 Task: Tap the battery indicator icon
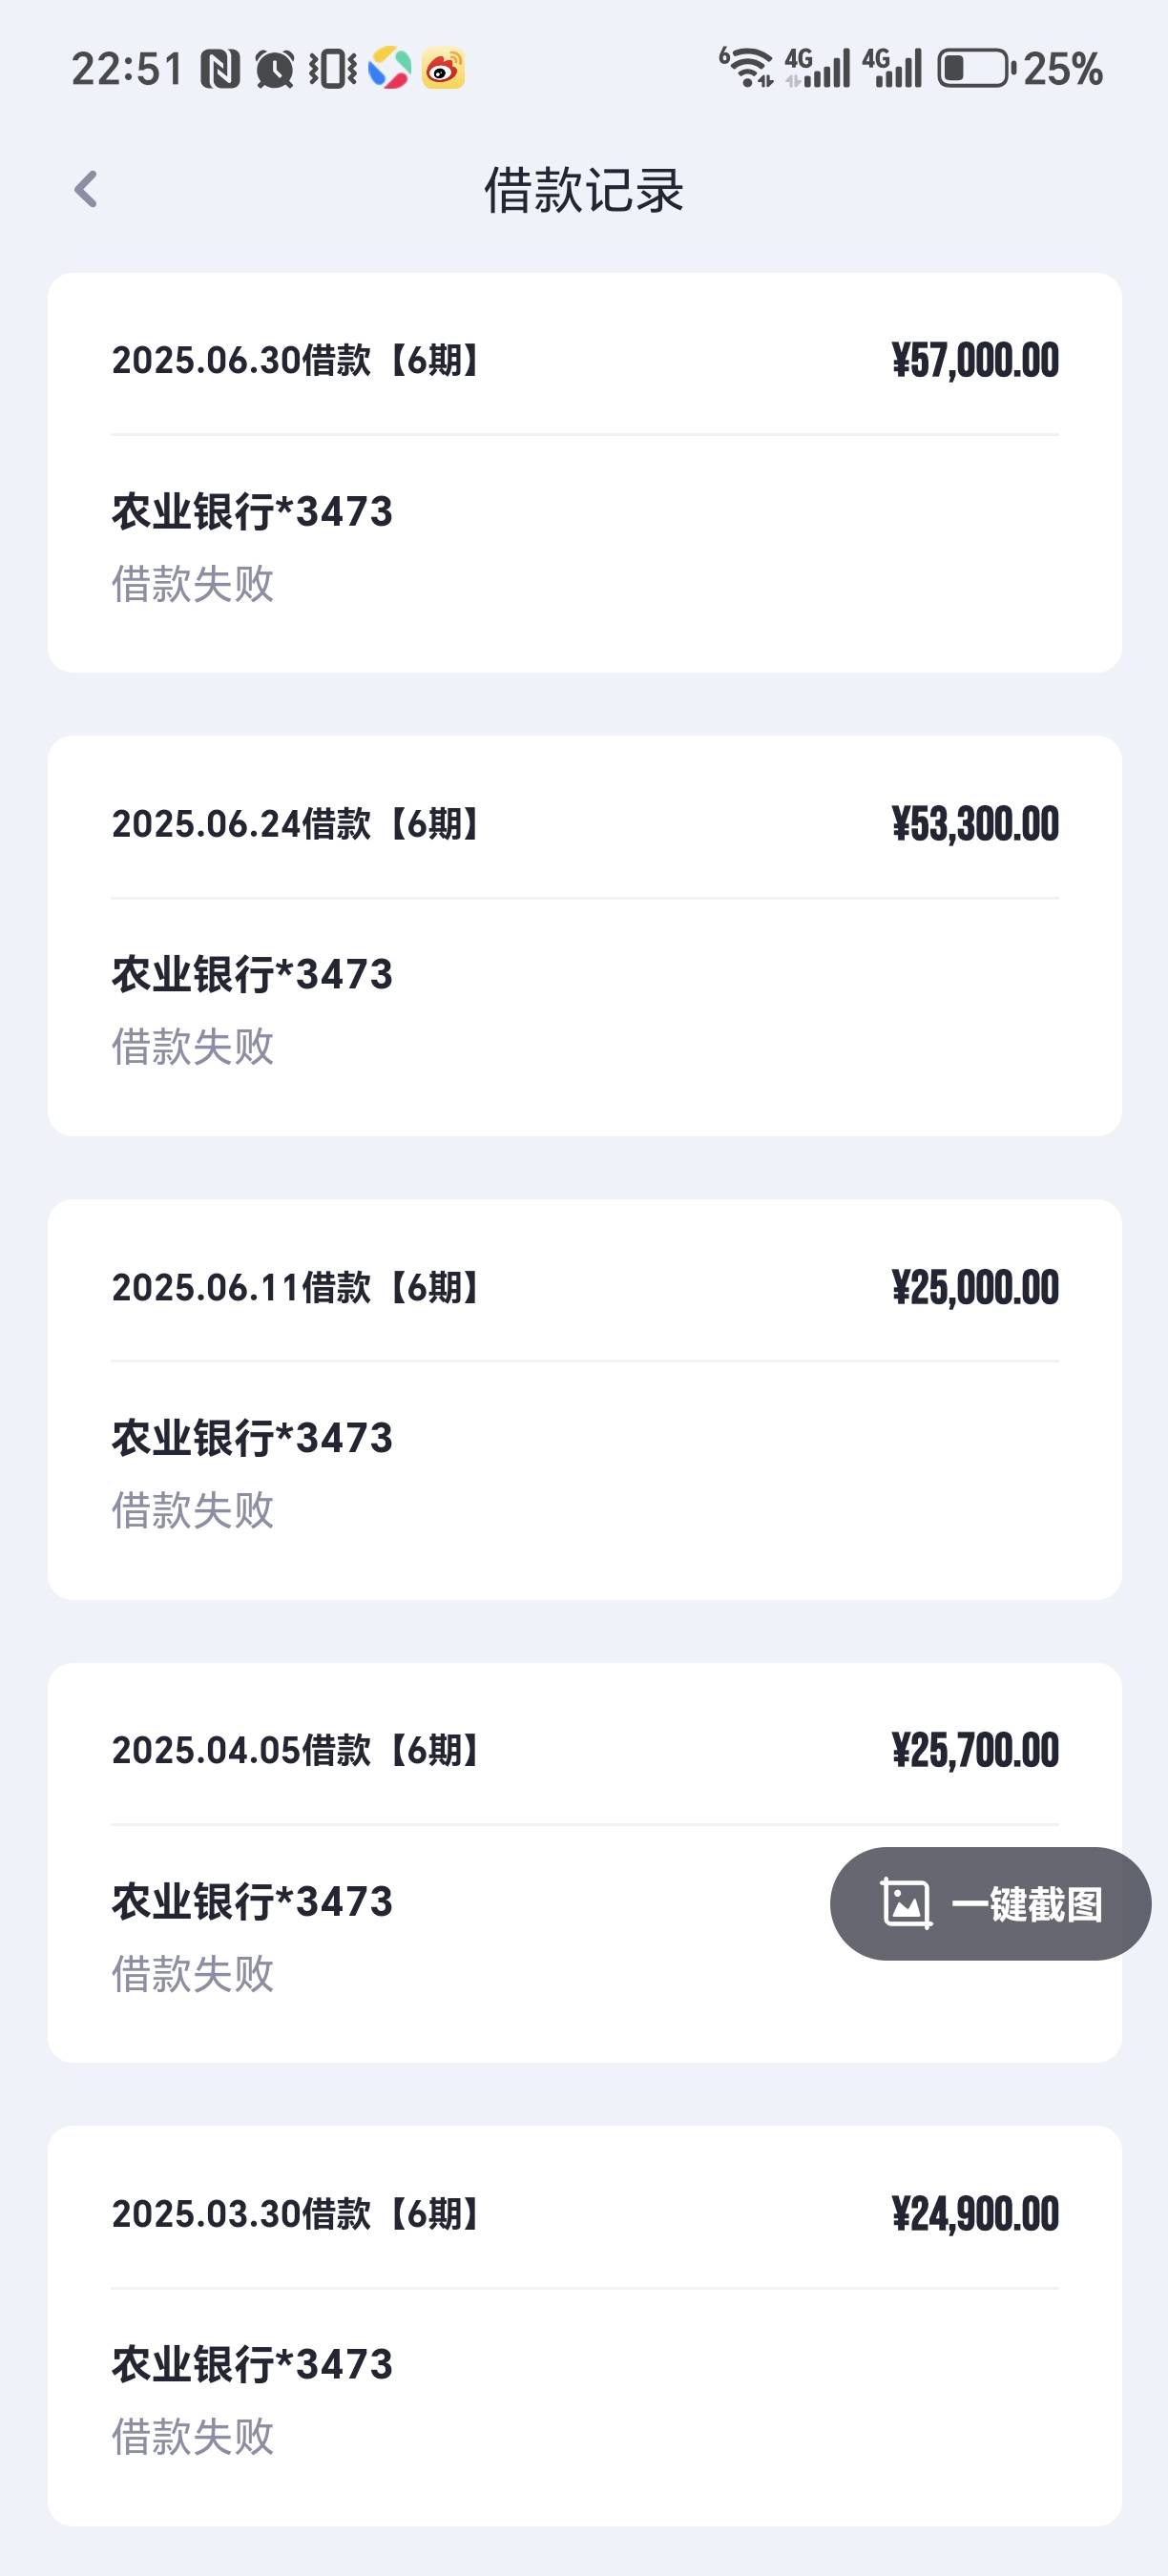[x=976, y=69]
